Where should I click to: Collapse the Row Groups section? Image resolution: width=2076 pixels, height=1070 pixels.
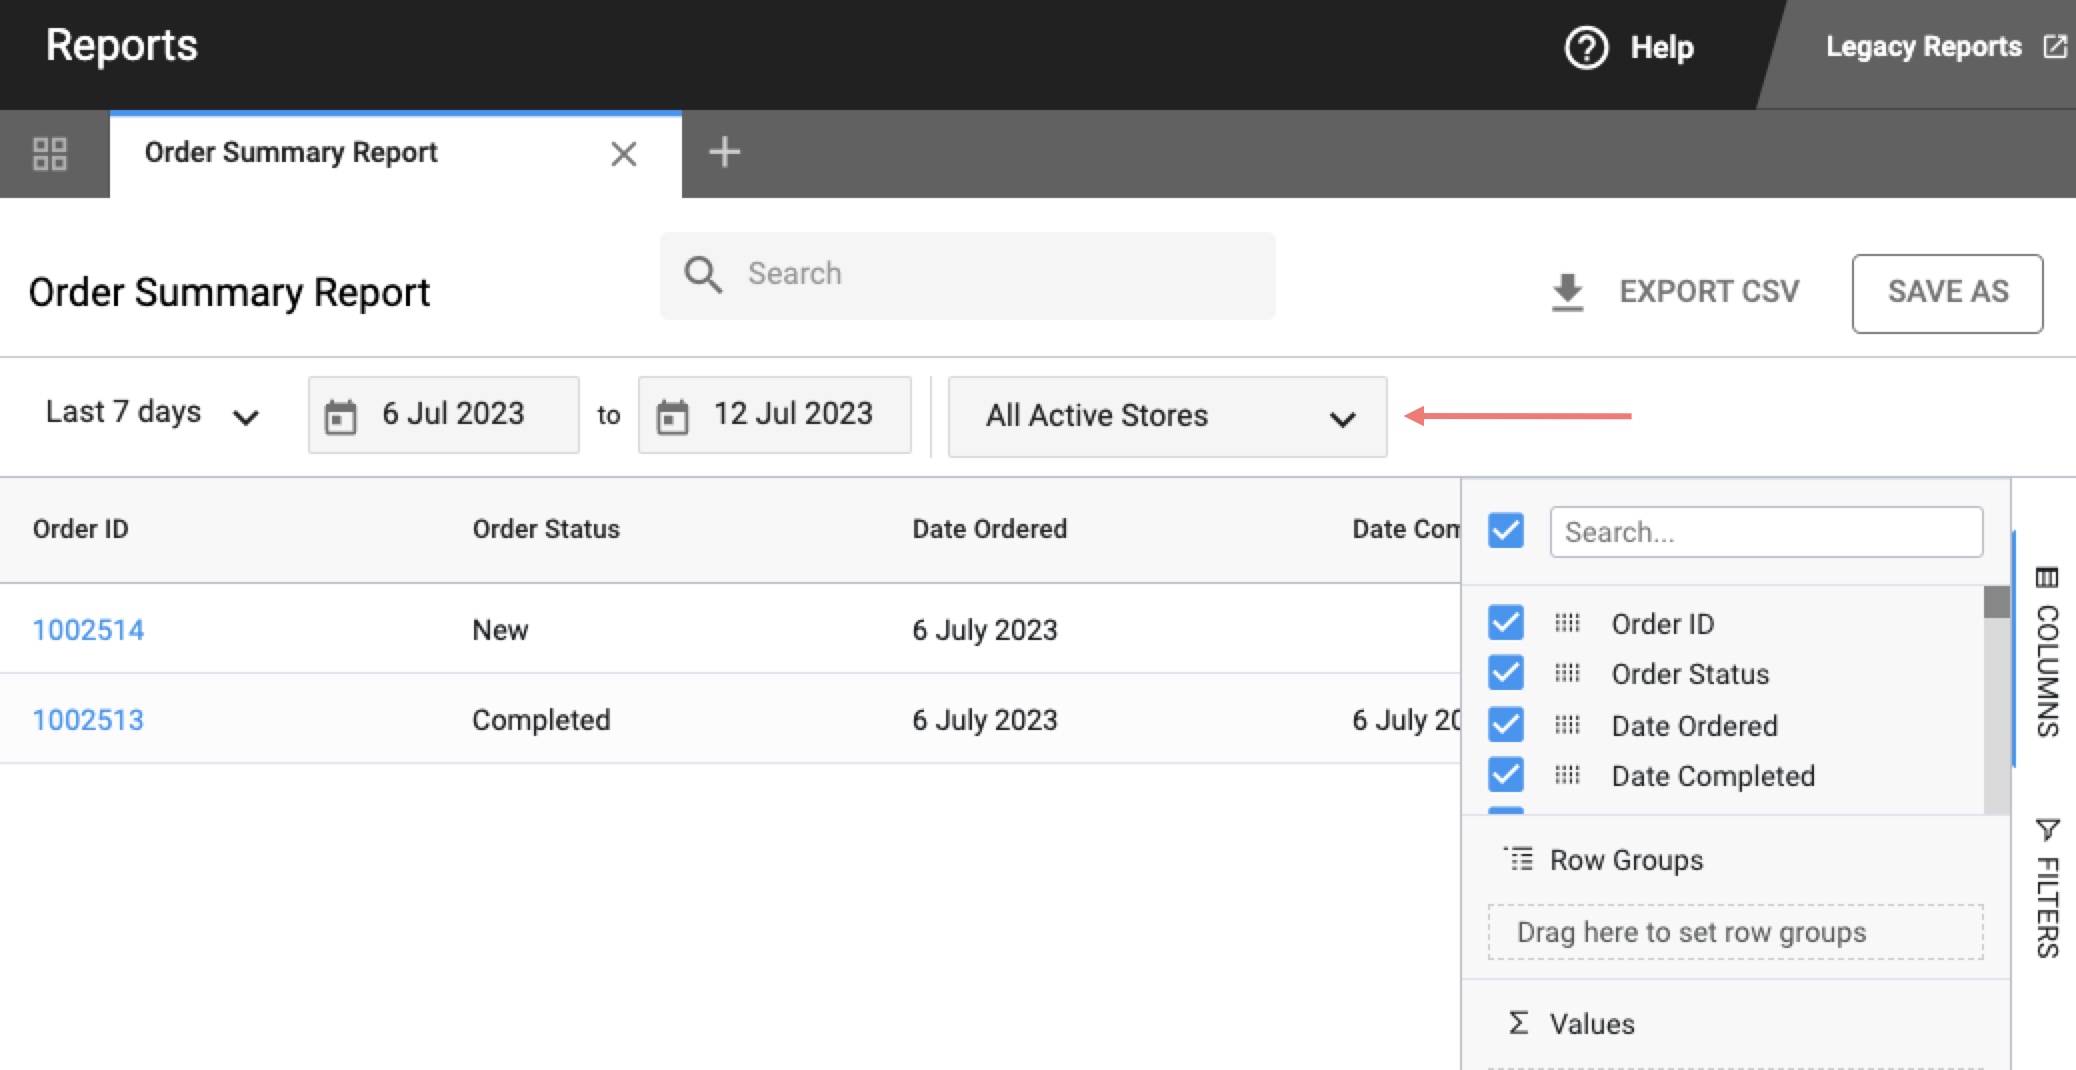(1625, 860)
